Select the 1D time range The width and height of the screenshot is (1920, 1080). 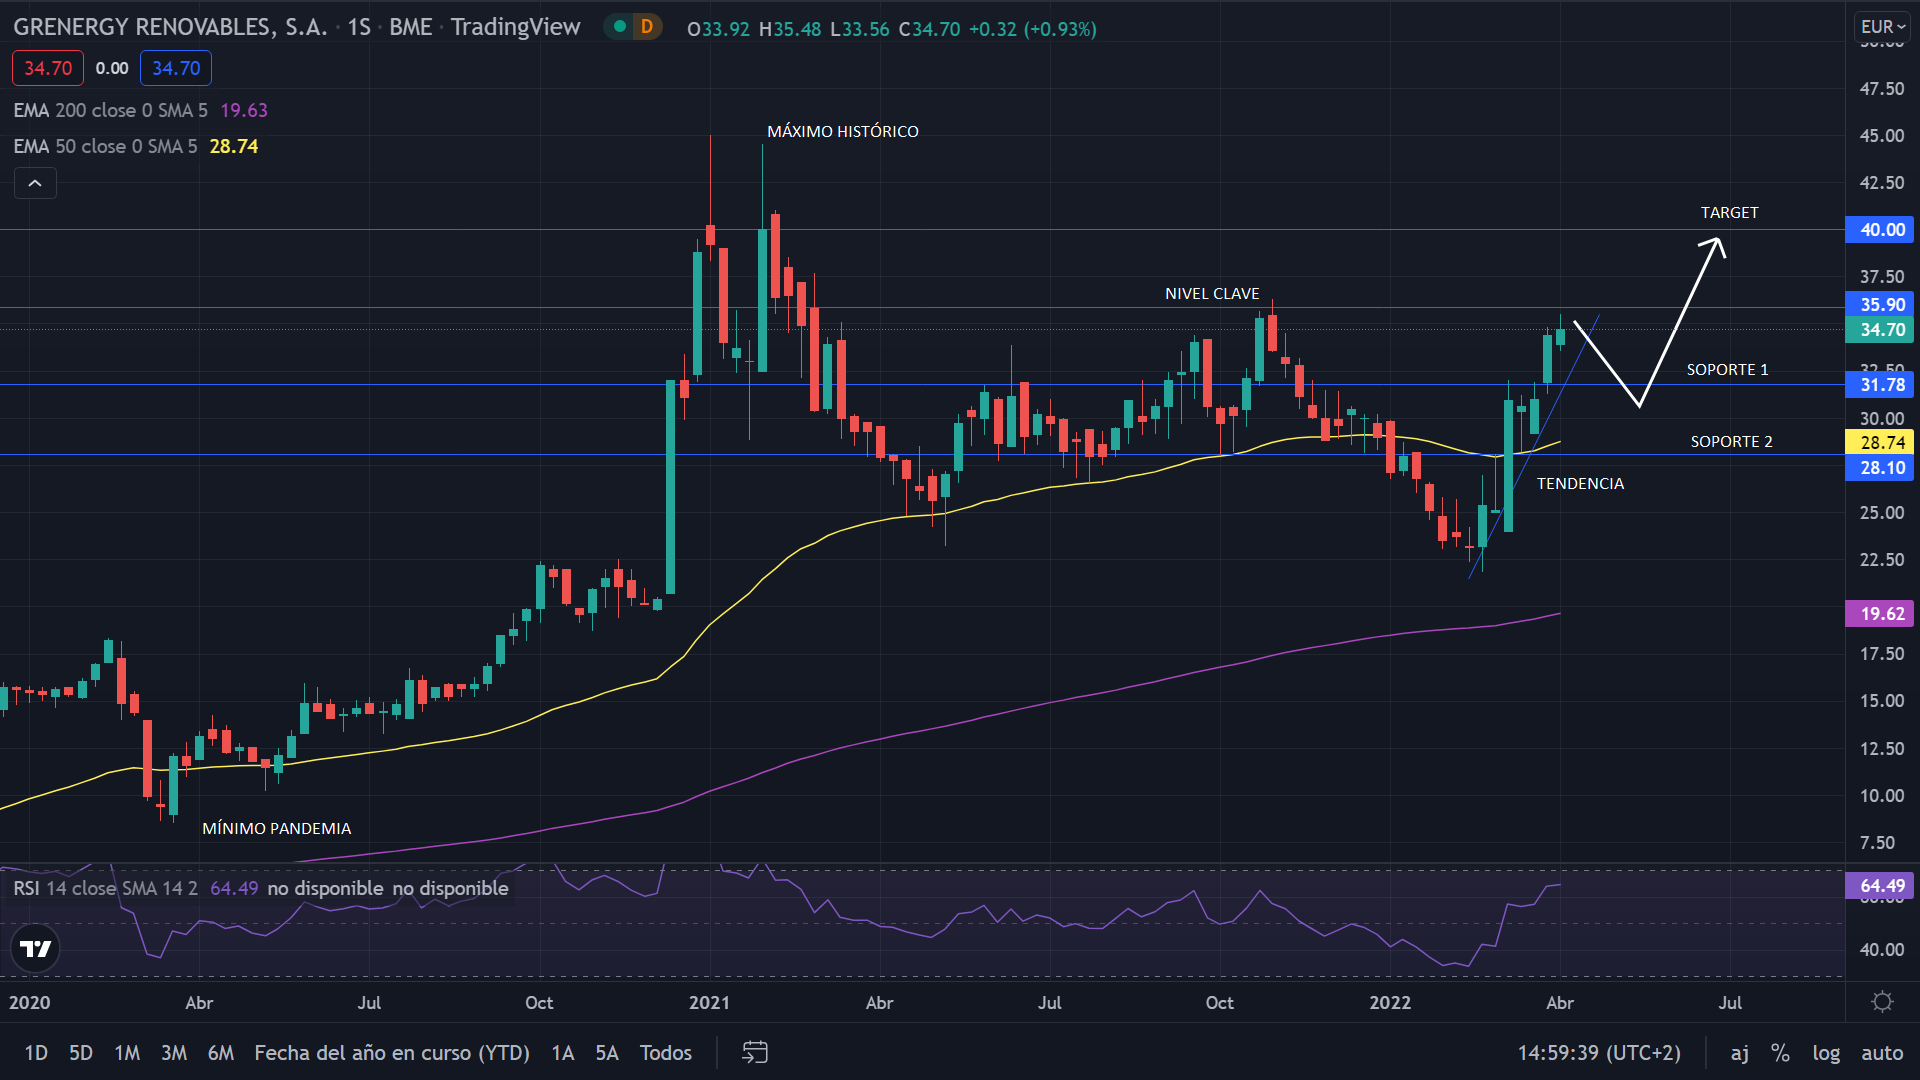tap(36, 1052)
